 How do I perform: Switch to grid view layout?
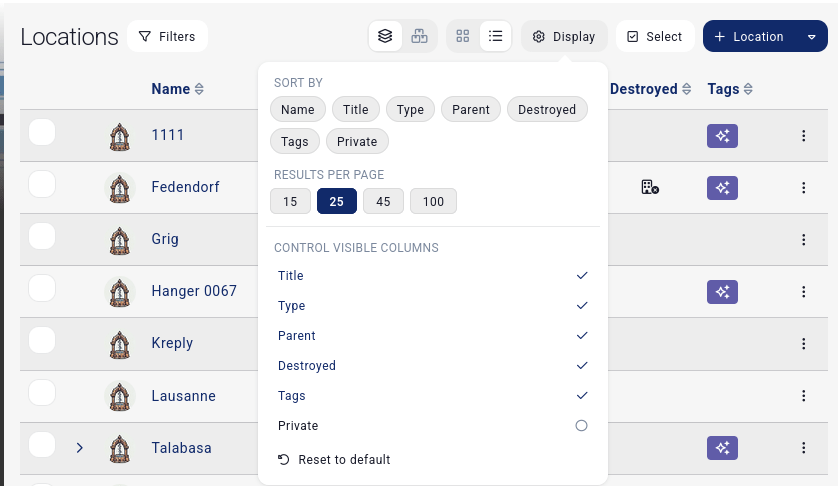click(462, 37)
